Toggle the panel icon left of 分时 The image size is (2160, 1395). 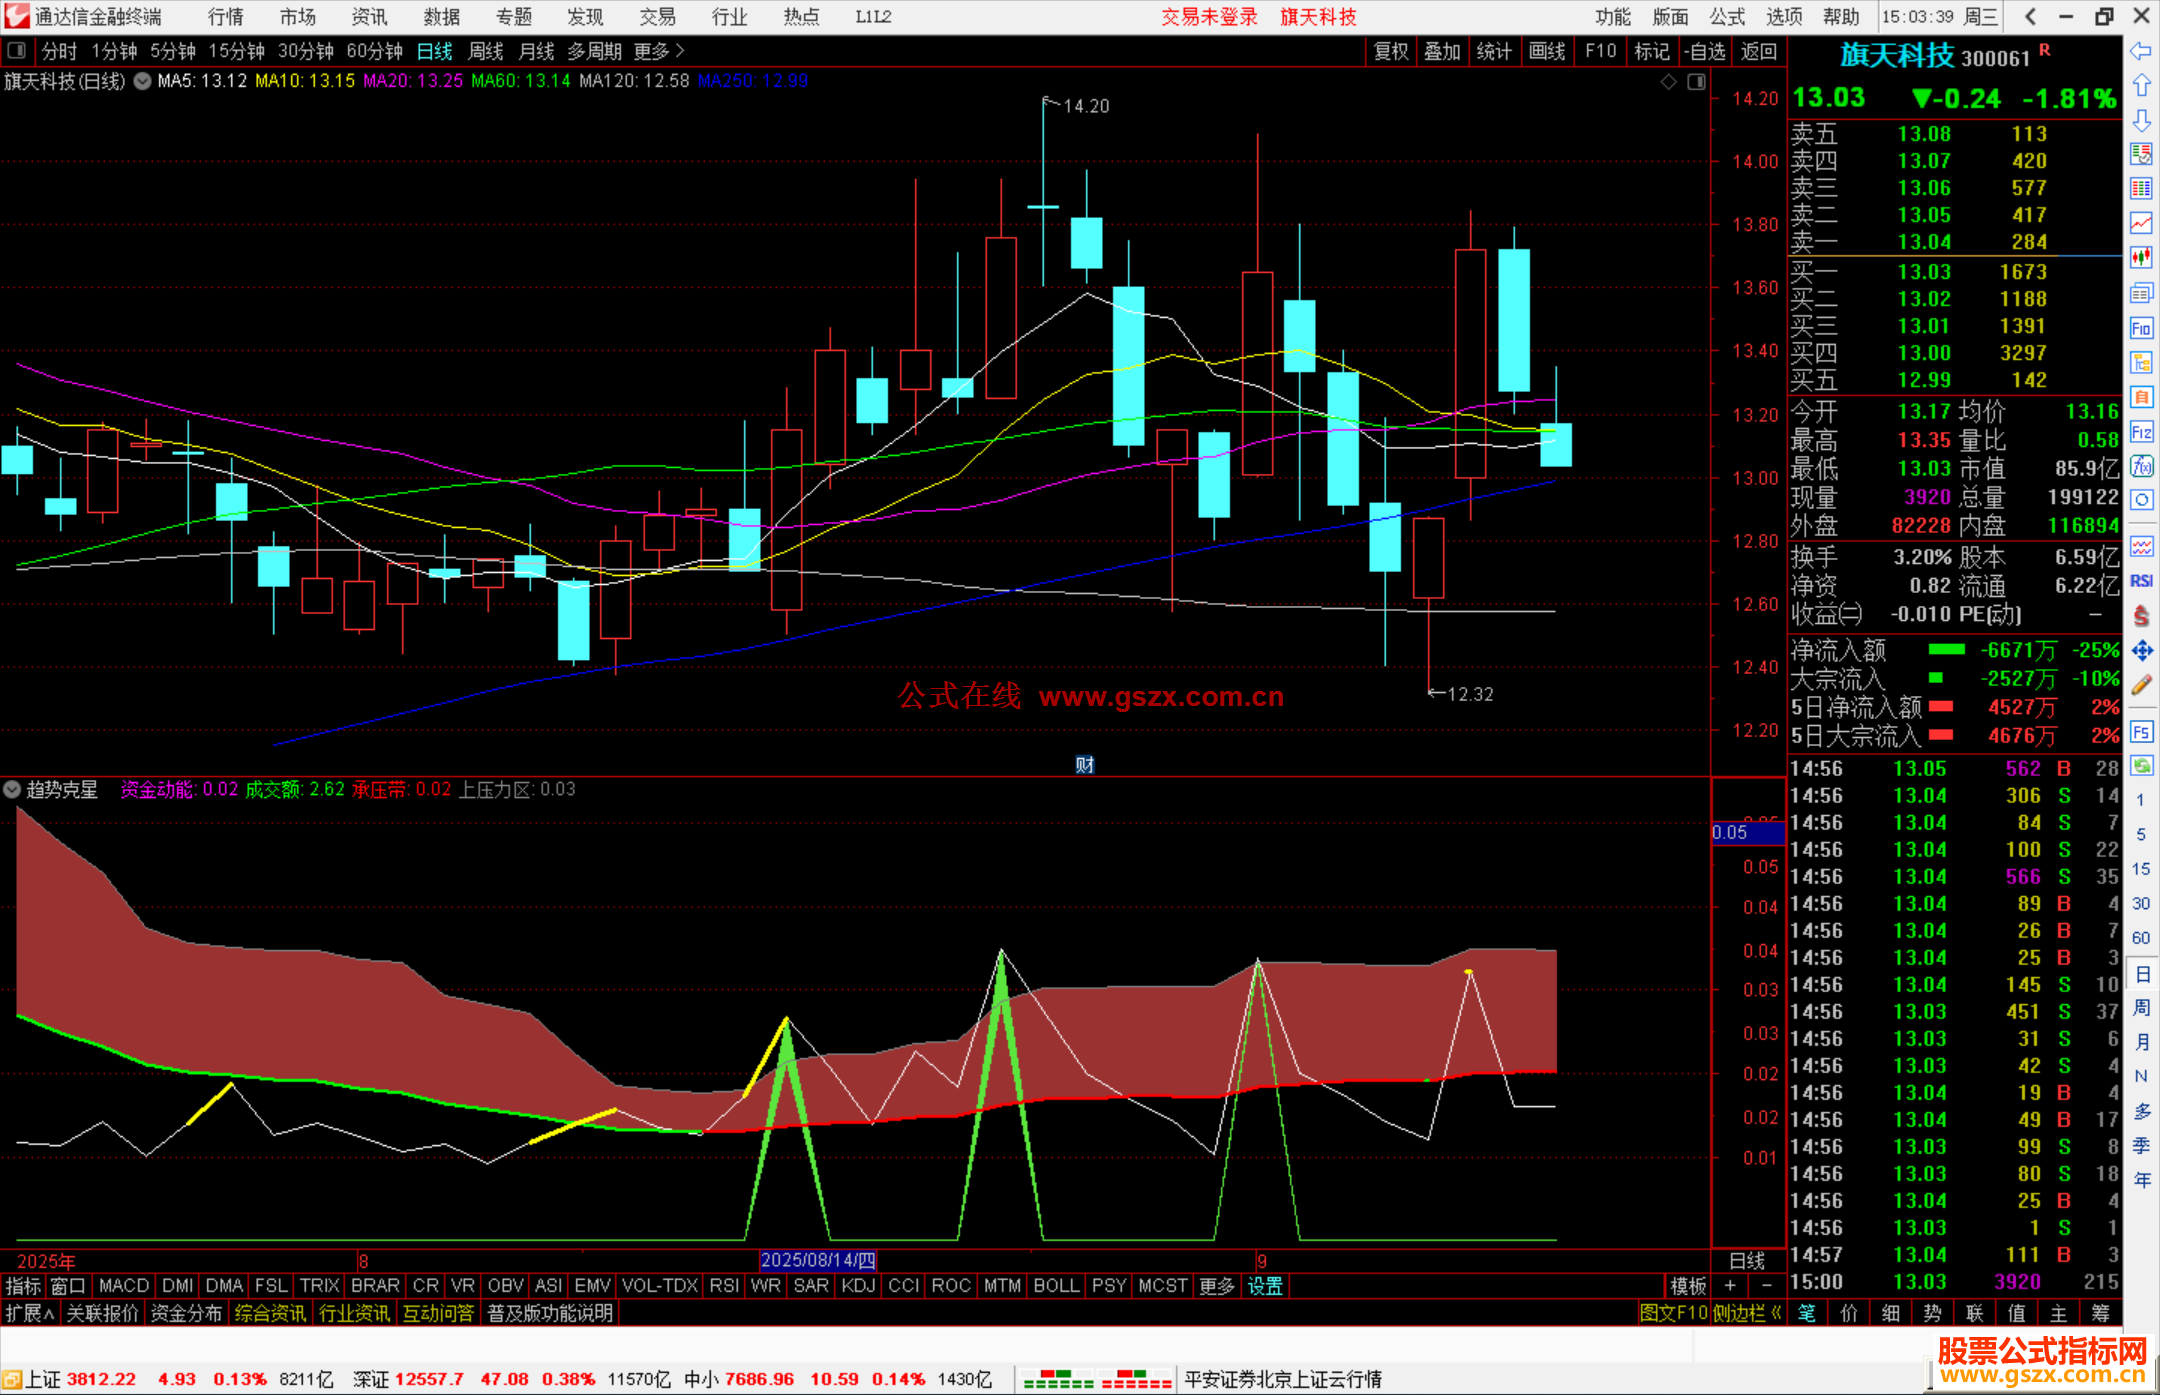point(17,50)
